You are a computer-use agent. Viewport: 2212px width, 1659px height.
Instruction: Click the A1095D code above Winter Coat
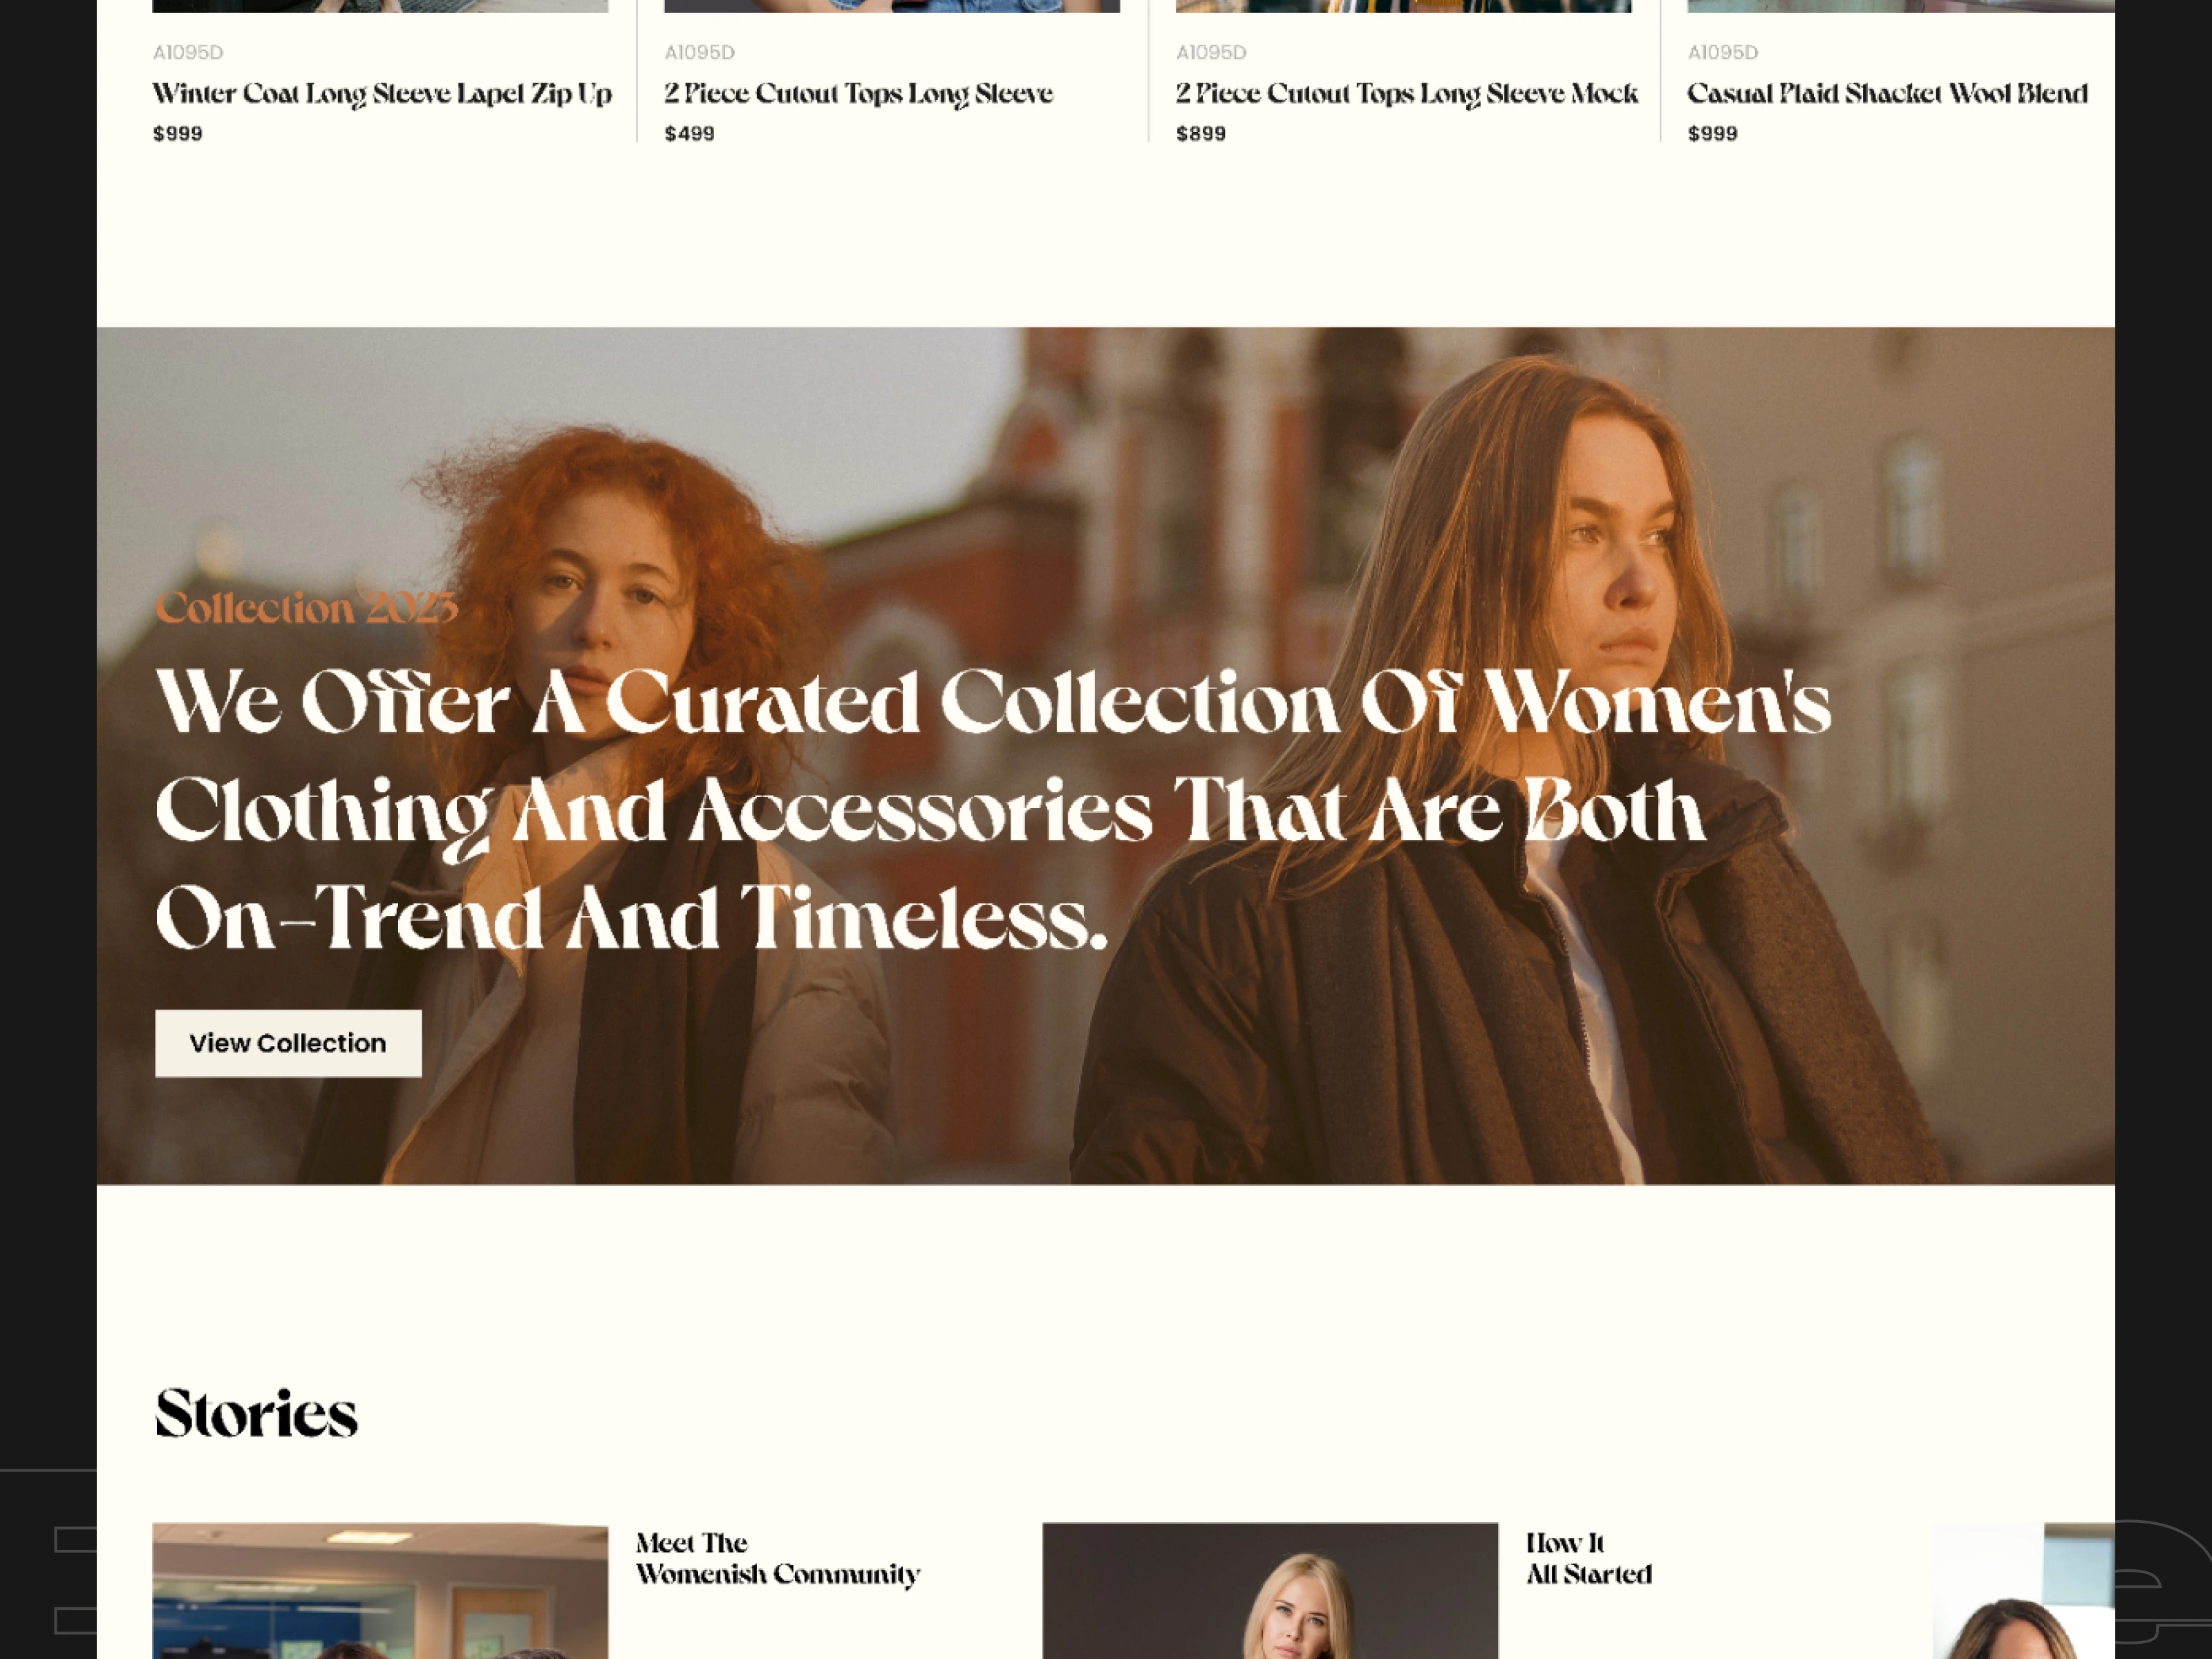(x=188, y=52)
